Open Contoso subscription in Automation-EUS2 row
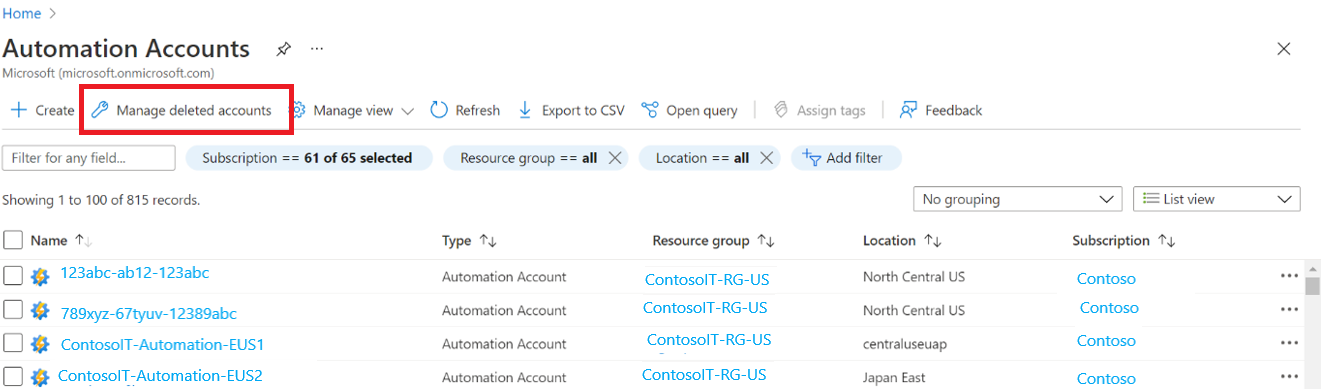This screenshot has height=391, width=1334. click(x=1106, y=379)
